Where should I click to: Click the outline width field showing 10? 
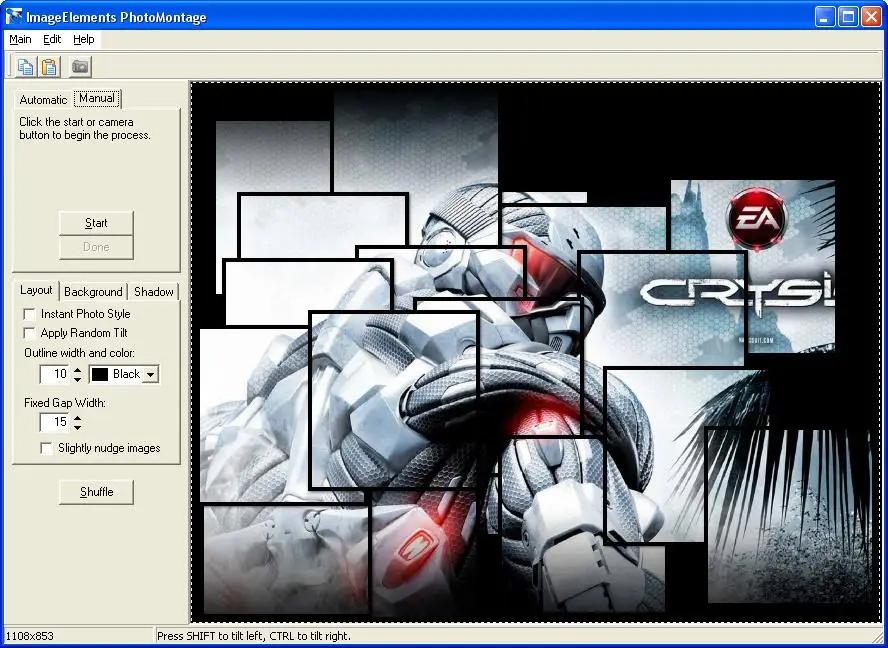coord(56,374)
